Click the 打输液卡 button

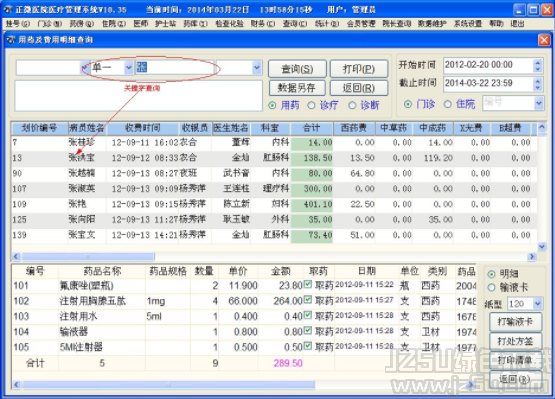pyautogui.click(x=515, y=321)
